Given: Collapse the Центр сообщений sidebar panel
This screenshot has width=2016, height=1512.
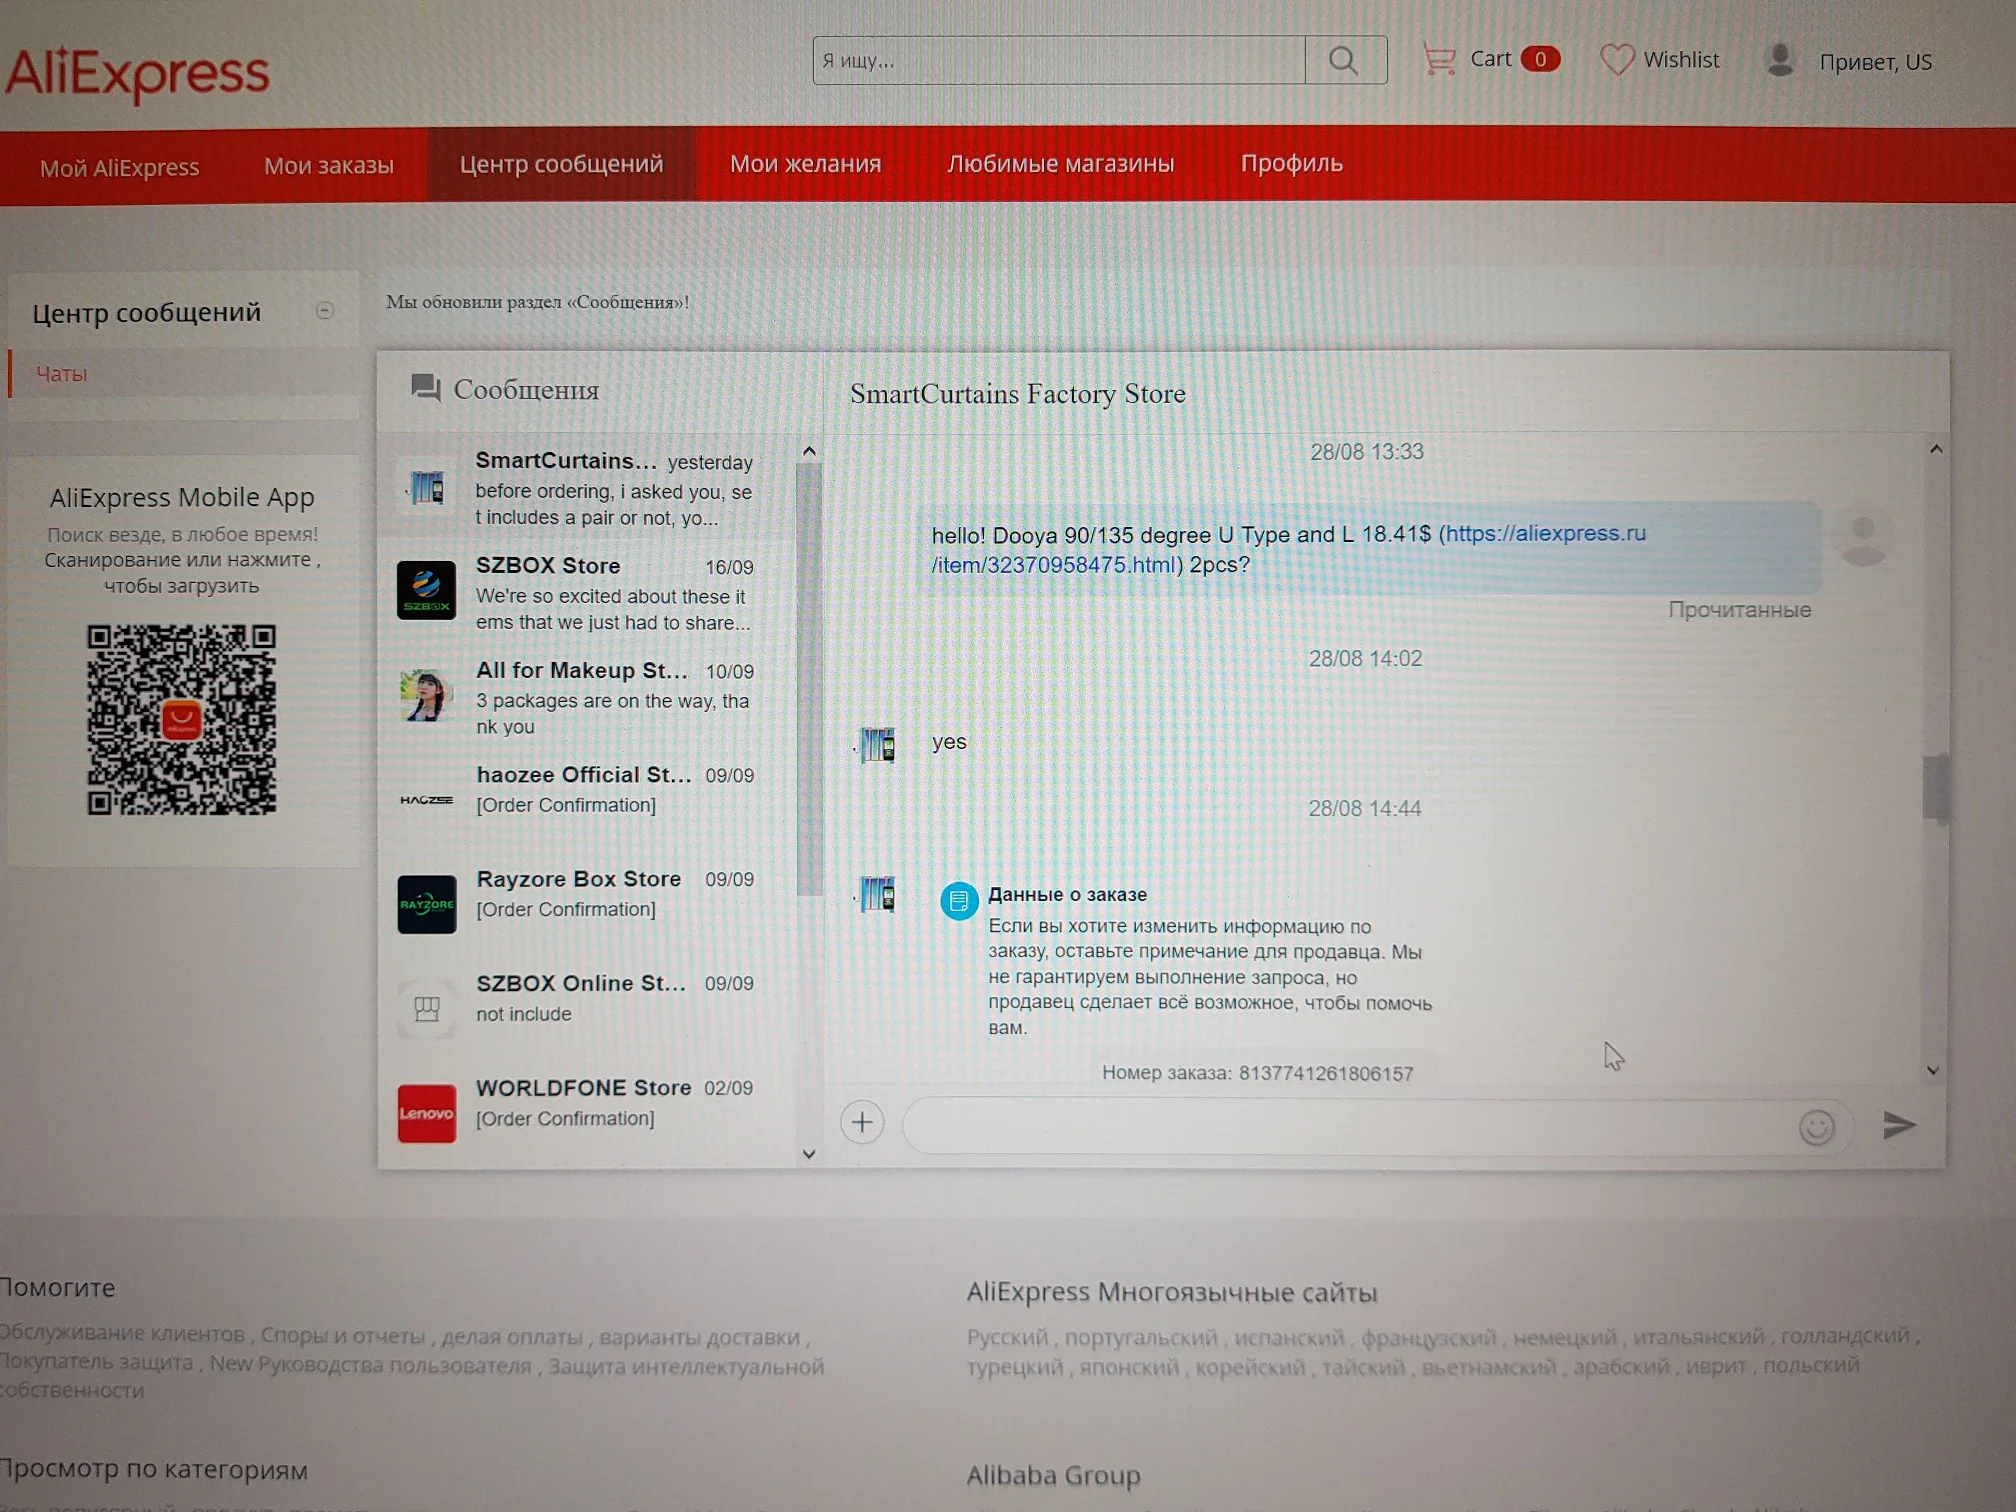Looking at the screenshot, I should [x=324, y=311].
